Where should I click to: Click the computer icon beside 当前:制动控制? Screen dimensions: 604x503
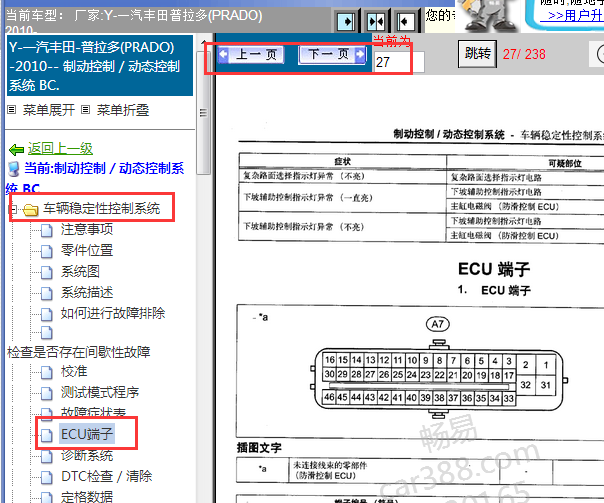point(13,169)
